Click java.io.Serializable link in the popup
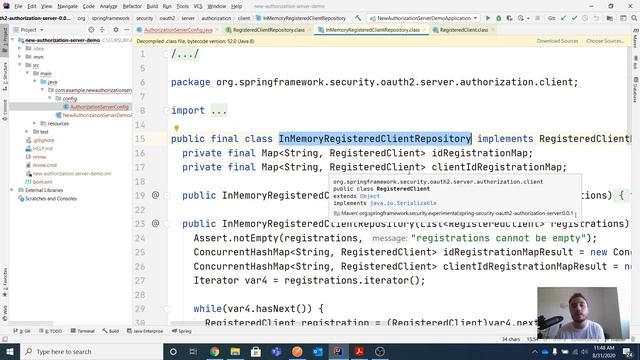This screenshot has width=640, height=360. point(403,203)
